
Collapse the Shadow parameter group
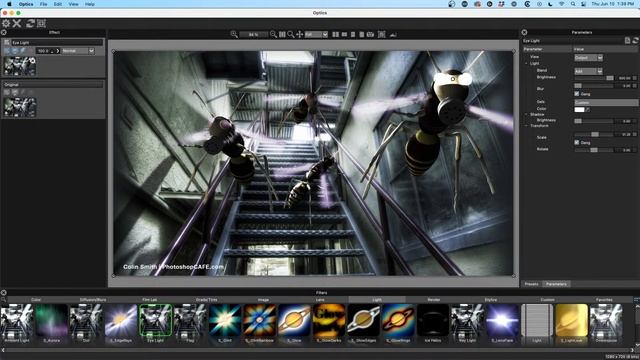[527, 115]
